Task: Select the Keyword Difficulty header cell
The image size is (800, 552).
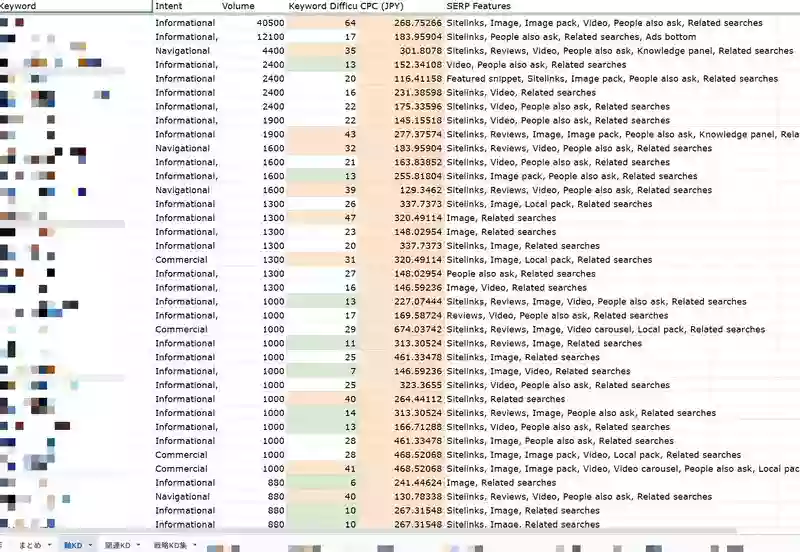Action: 323,6
